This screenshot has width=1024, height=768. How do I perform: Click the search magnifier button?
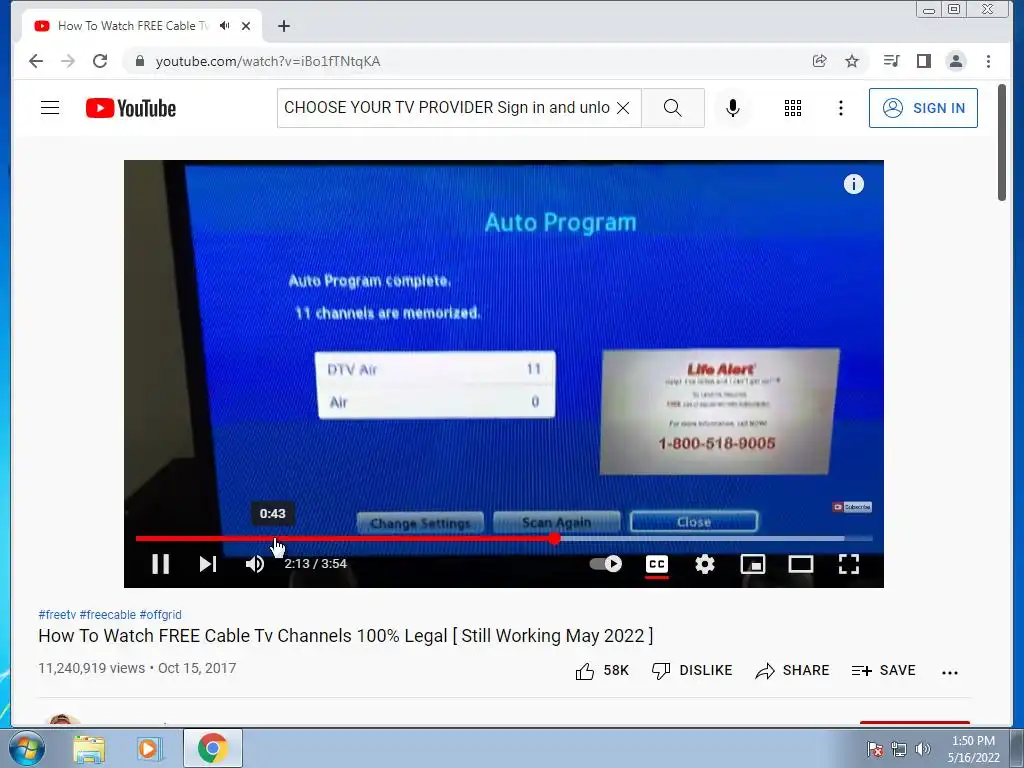point(673,108)
